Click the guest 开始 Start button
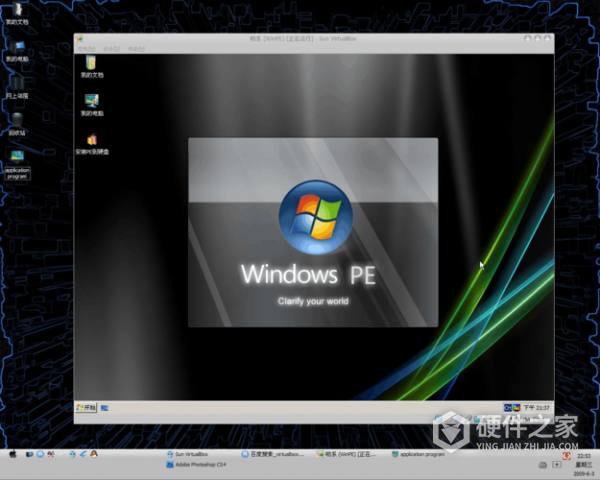 tap(87, 408)
